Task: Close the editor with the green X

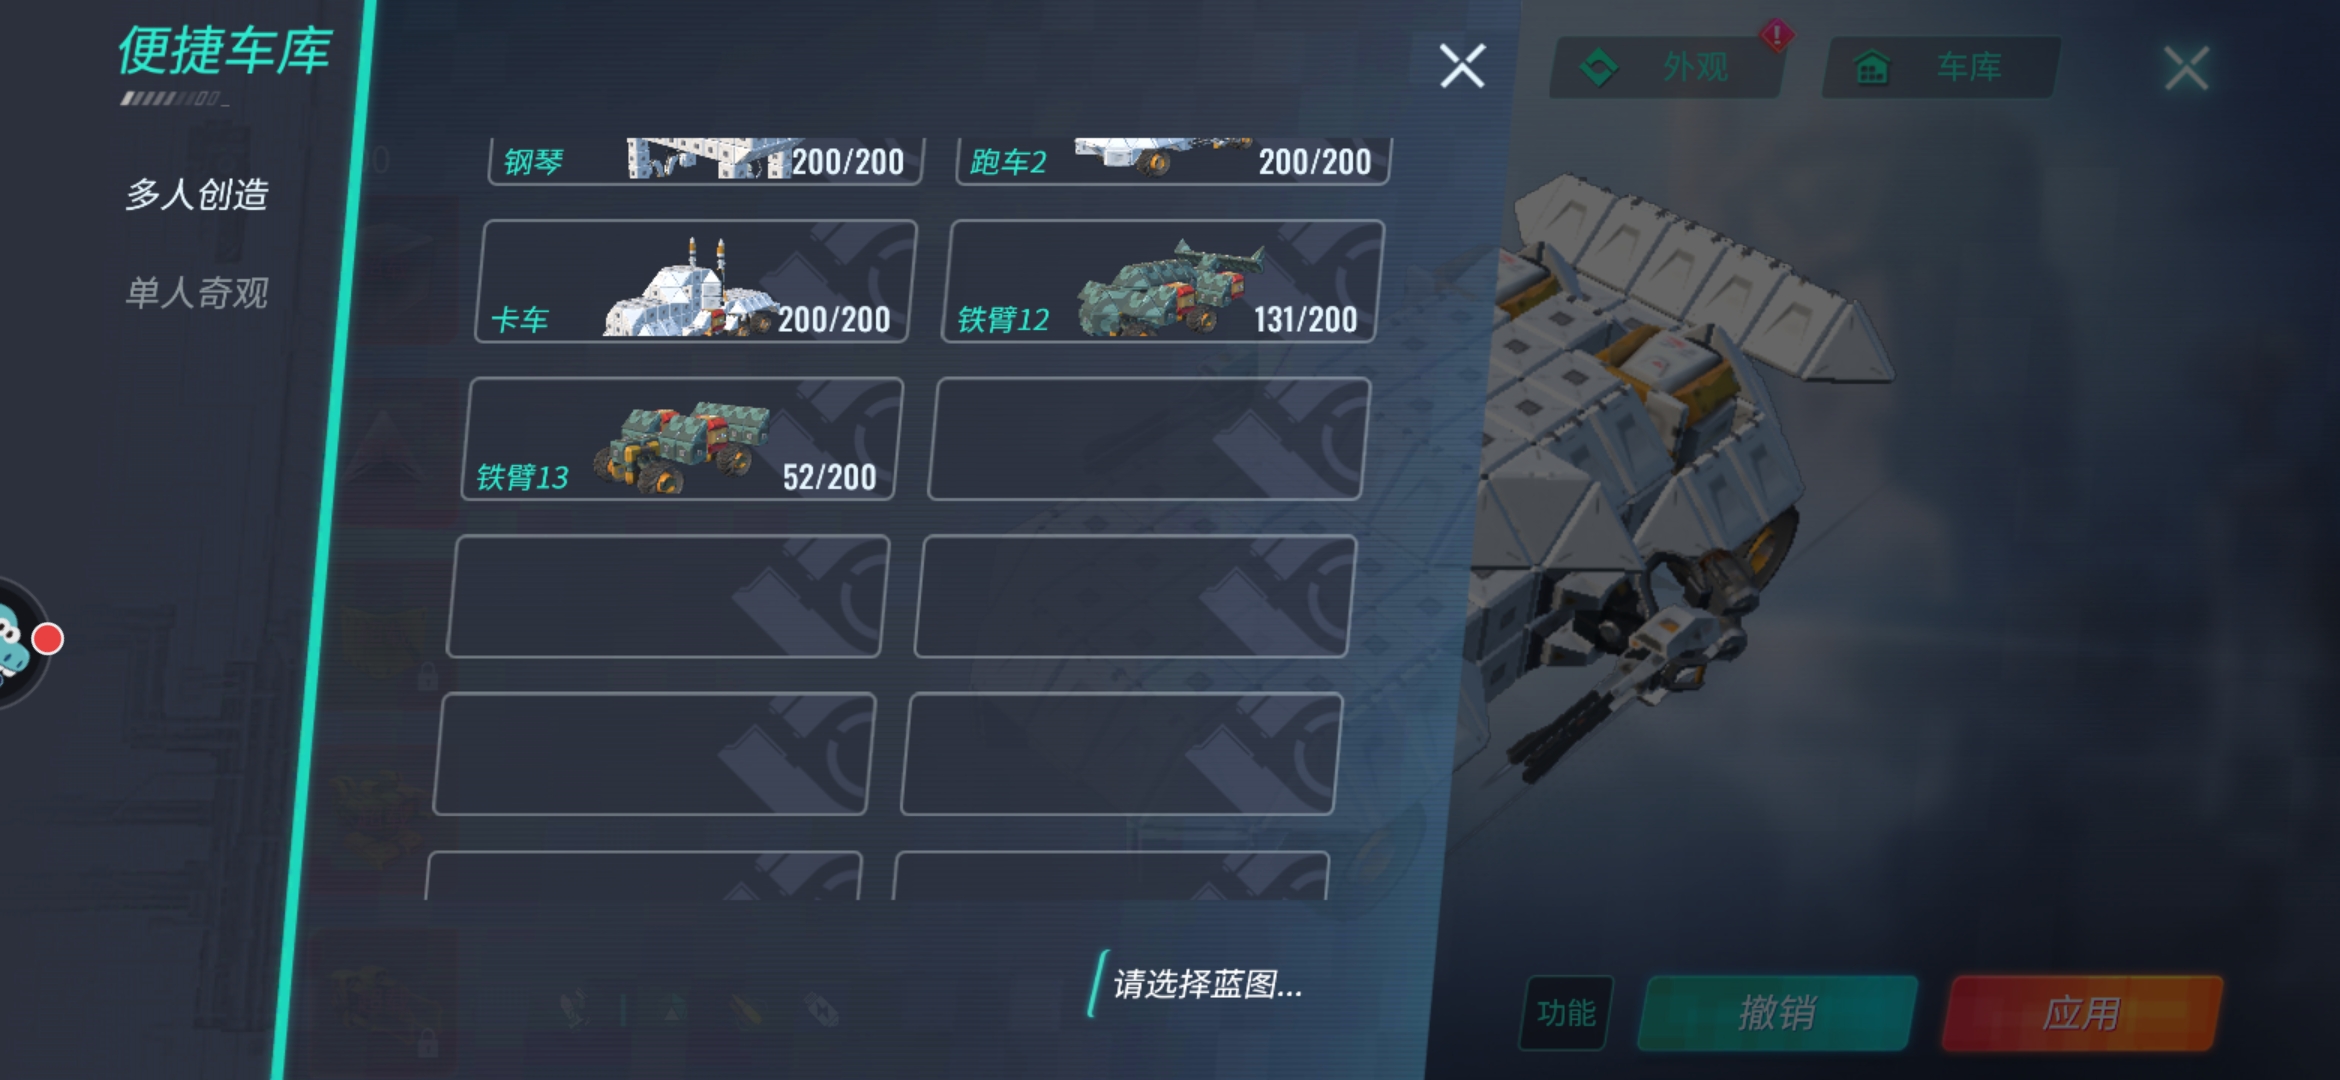Action: coord(2186,68)
